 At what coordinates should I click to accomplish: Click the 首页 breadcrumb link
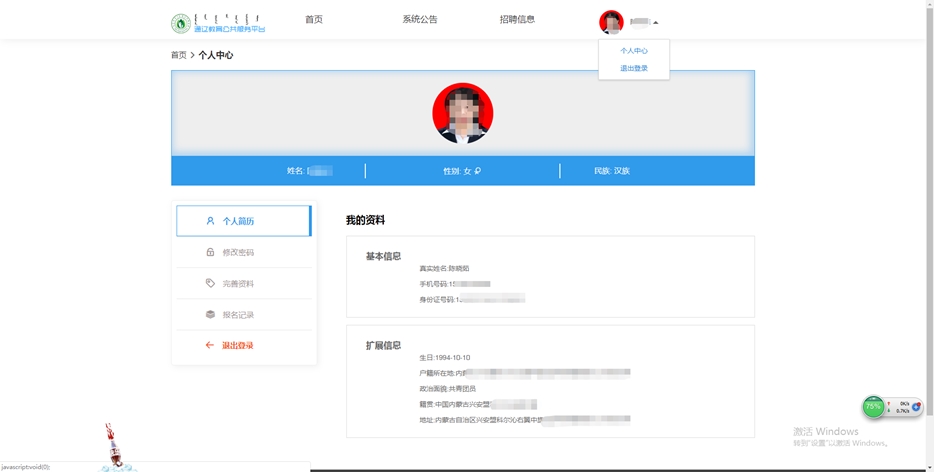(178, 55)
